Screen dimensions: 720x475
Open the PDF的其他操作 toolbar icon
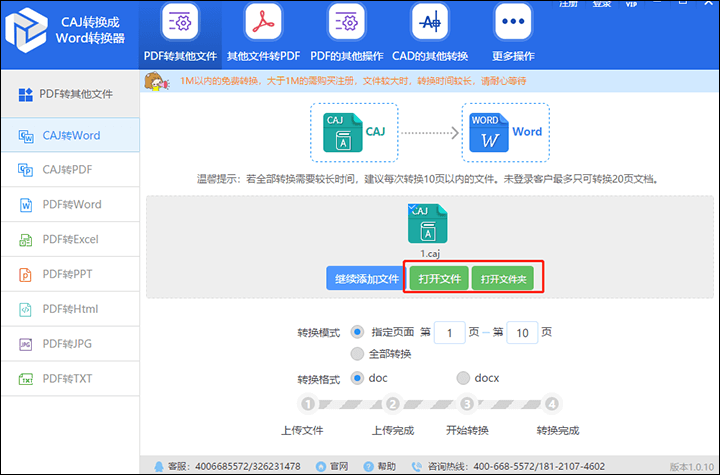tap(346, 22)
